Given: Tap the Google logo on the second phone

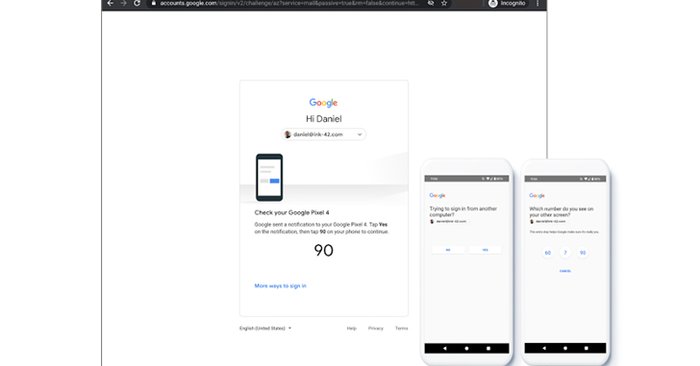Looking at the screenshot, I should (537, 195).
